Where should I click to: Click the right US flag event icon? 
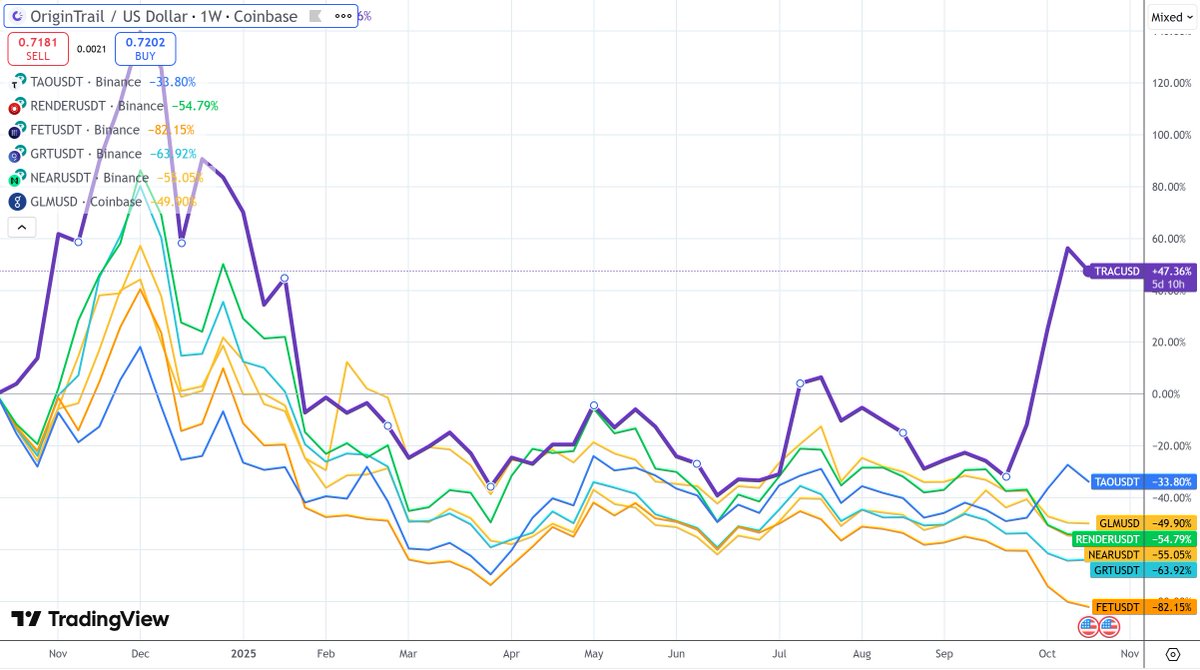(x=1109, y=627)
